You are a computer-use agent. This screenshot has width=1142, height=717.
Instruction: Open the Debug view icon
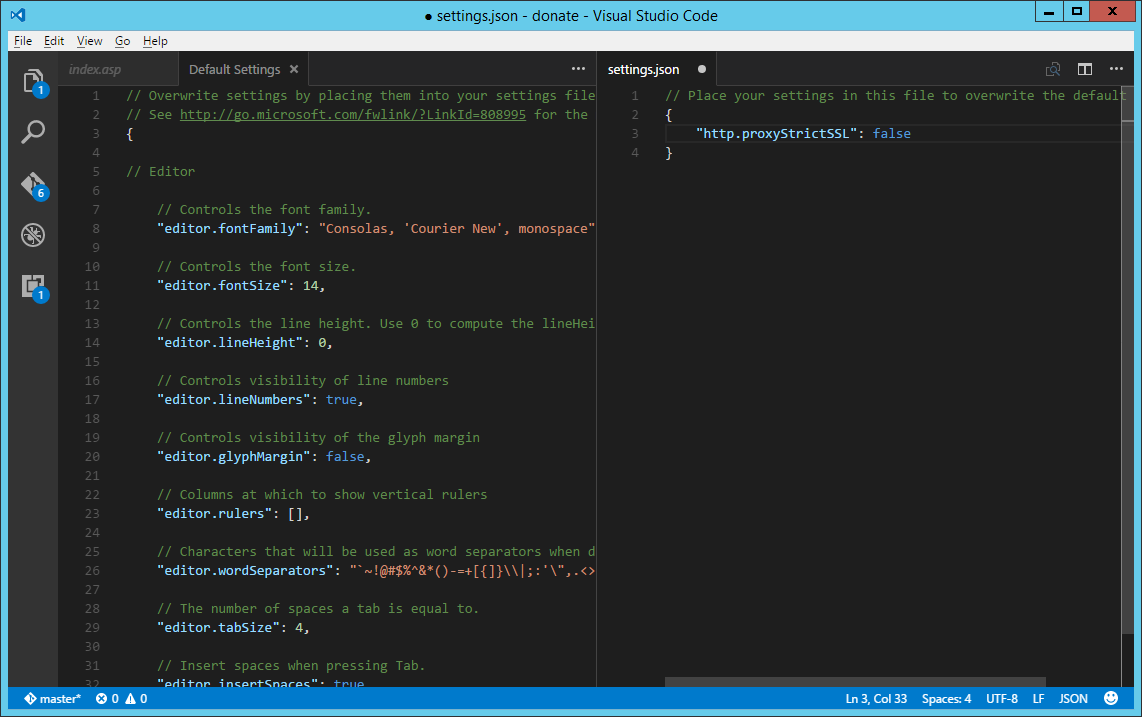(x=33, y=235)
